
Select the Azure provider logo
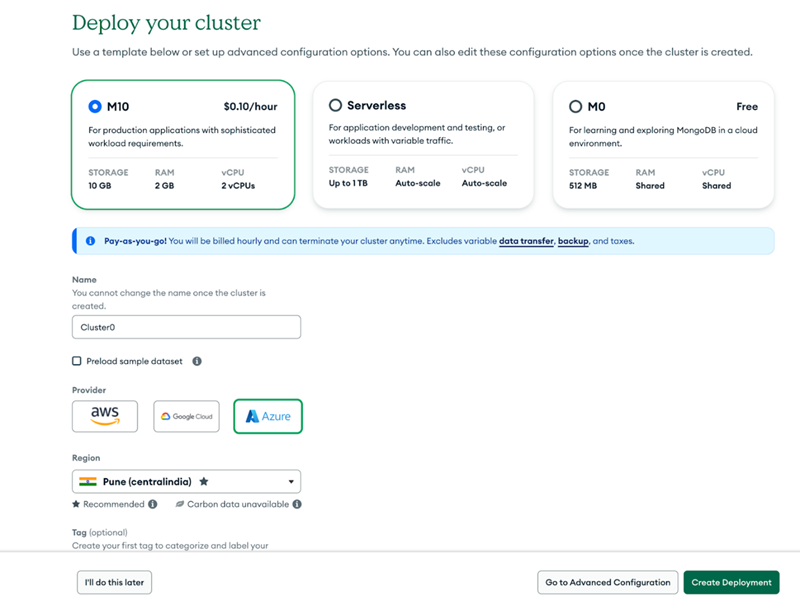coord(267,416)
